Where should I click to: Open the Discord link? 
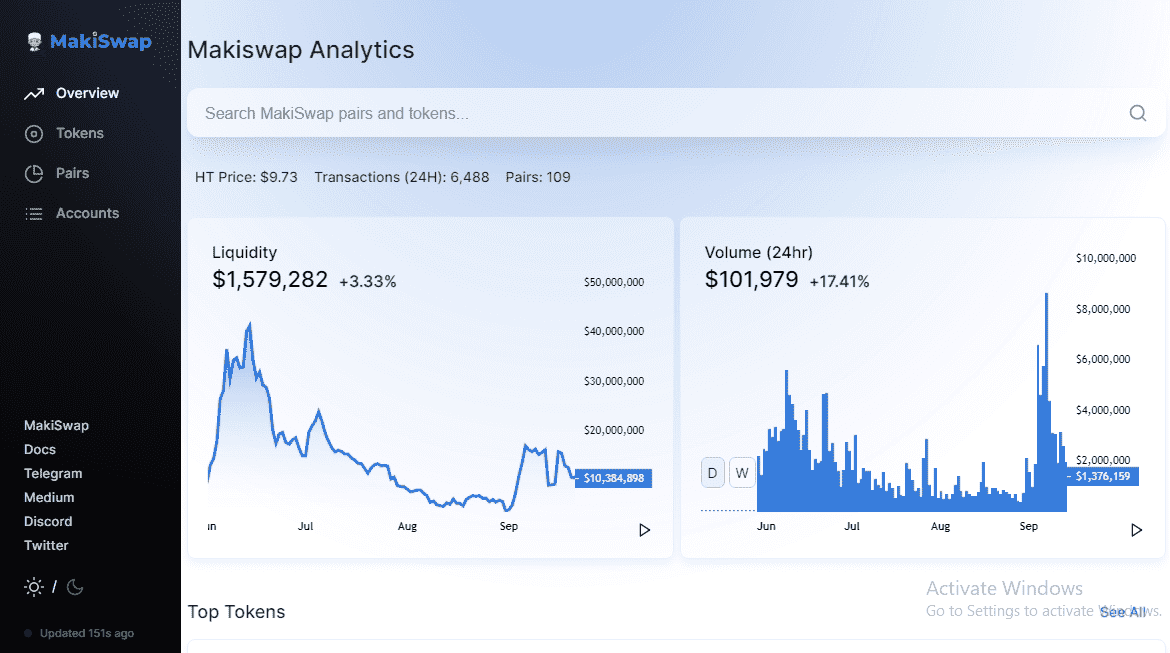48,521
